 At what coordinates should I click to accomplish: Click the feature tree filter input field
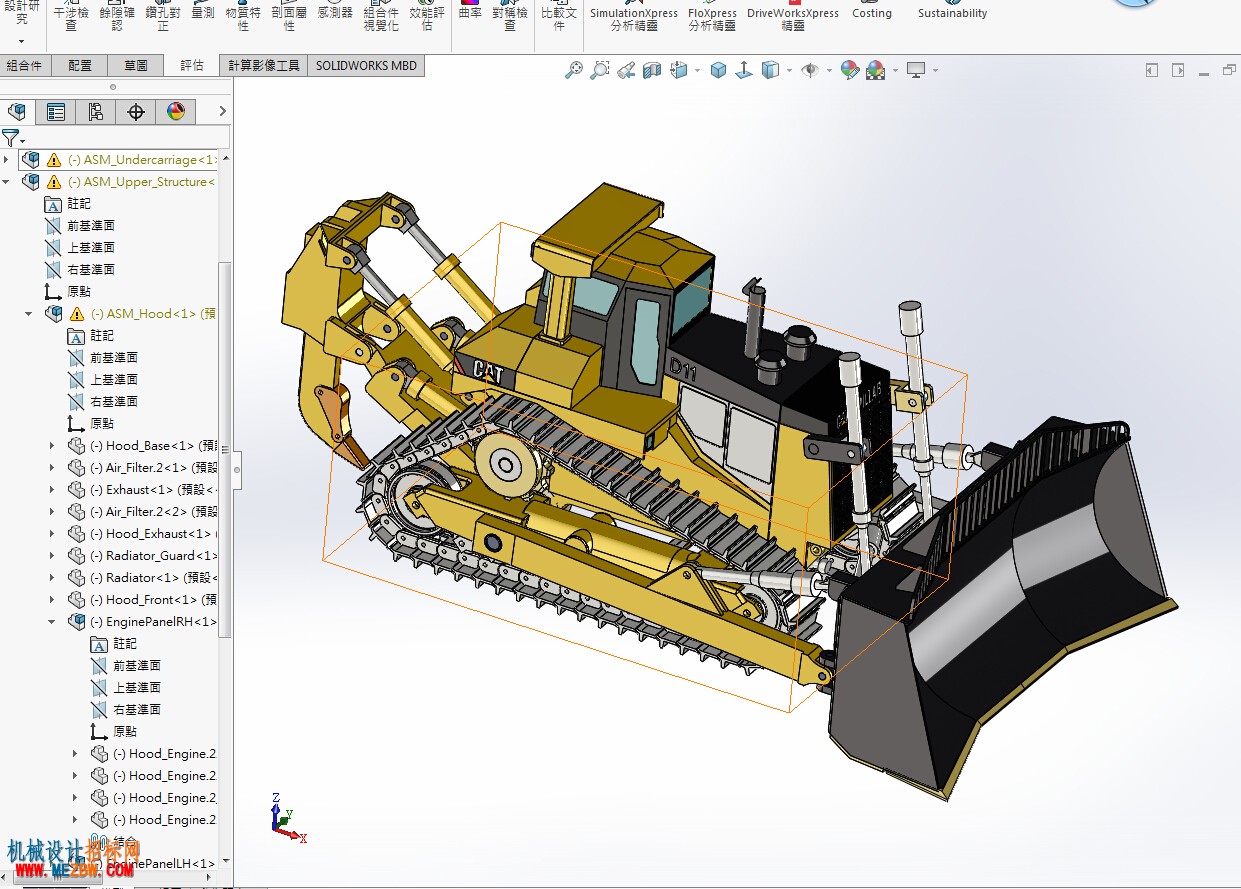tap(128, 137)
